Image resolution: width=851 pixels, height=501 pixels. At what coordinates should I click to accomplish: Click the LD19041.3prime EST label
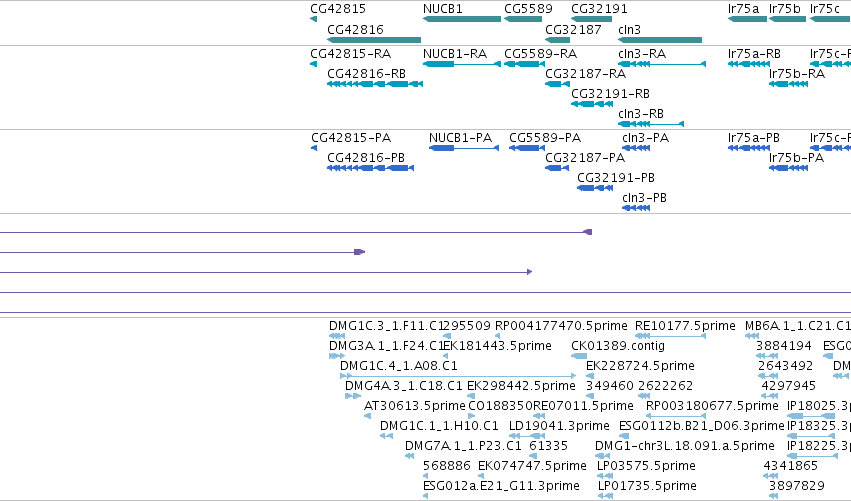559,426
